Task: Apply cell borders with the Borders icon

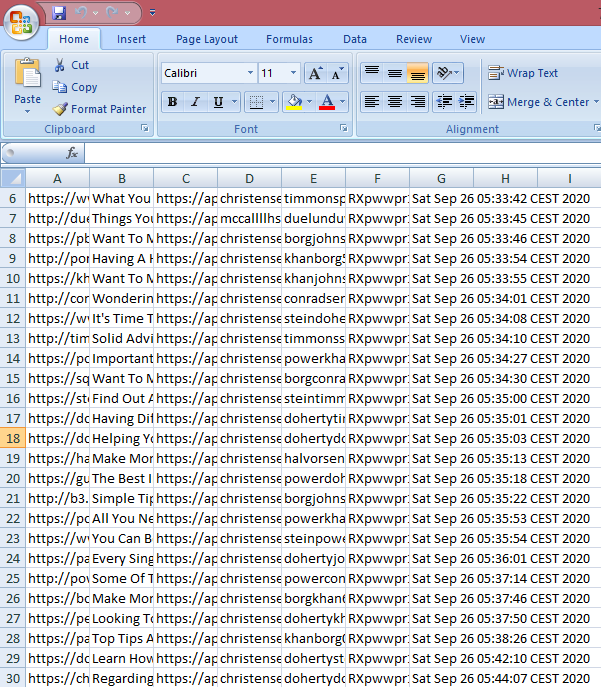Action: click(256, 102)
